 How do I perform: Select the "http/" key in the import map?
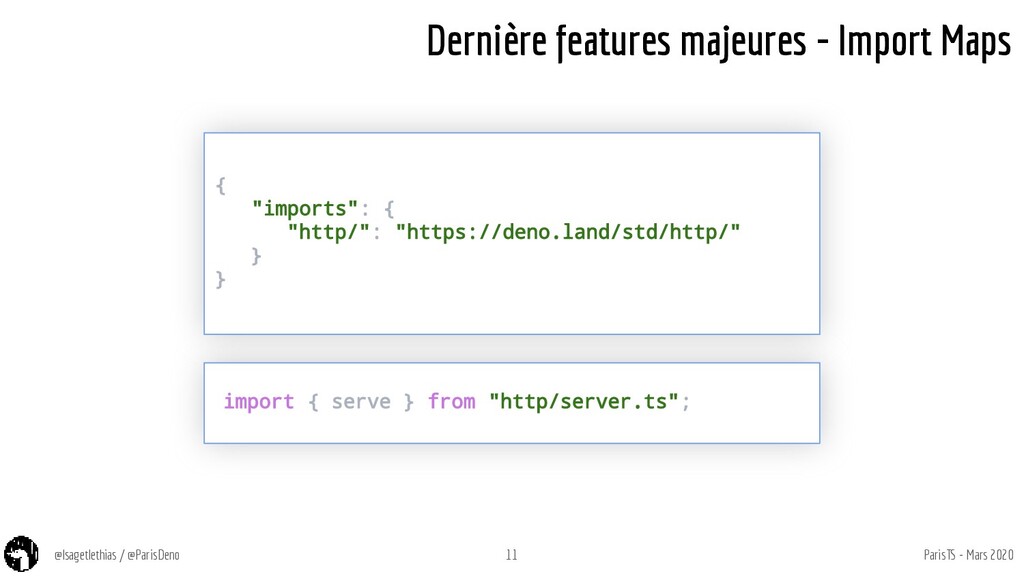[329, 232]
